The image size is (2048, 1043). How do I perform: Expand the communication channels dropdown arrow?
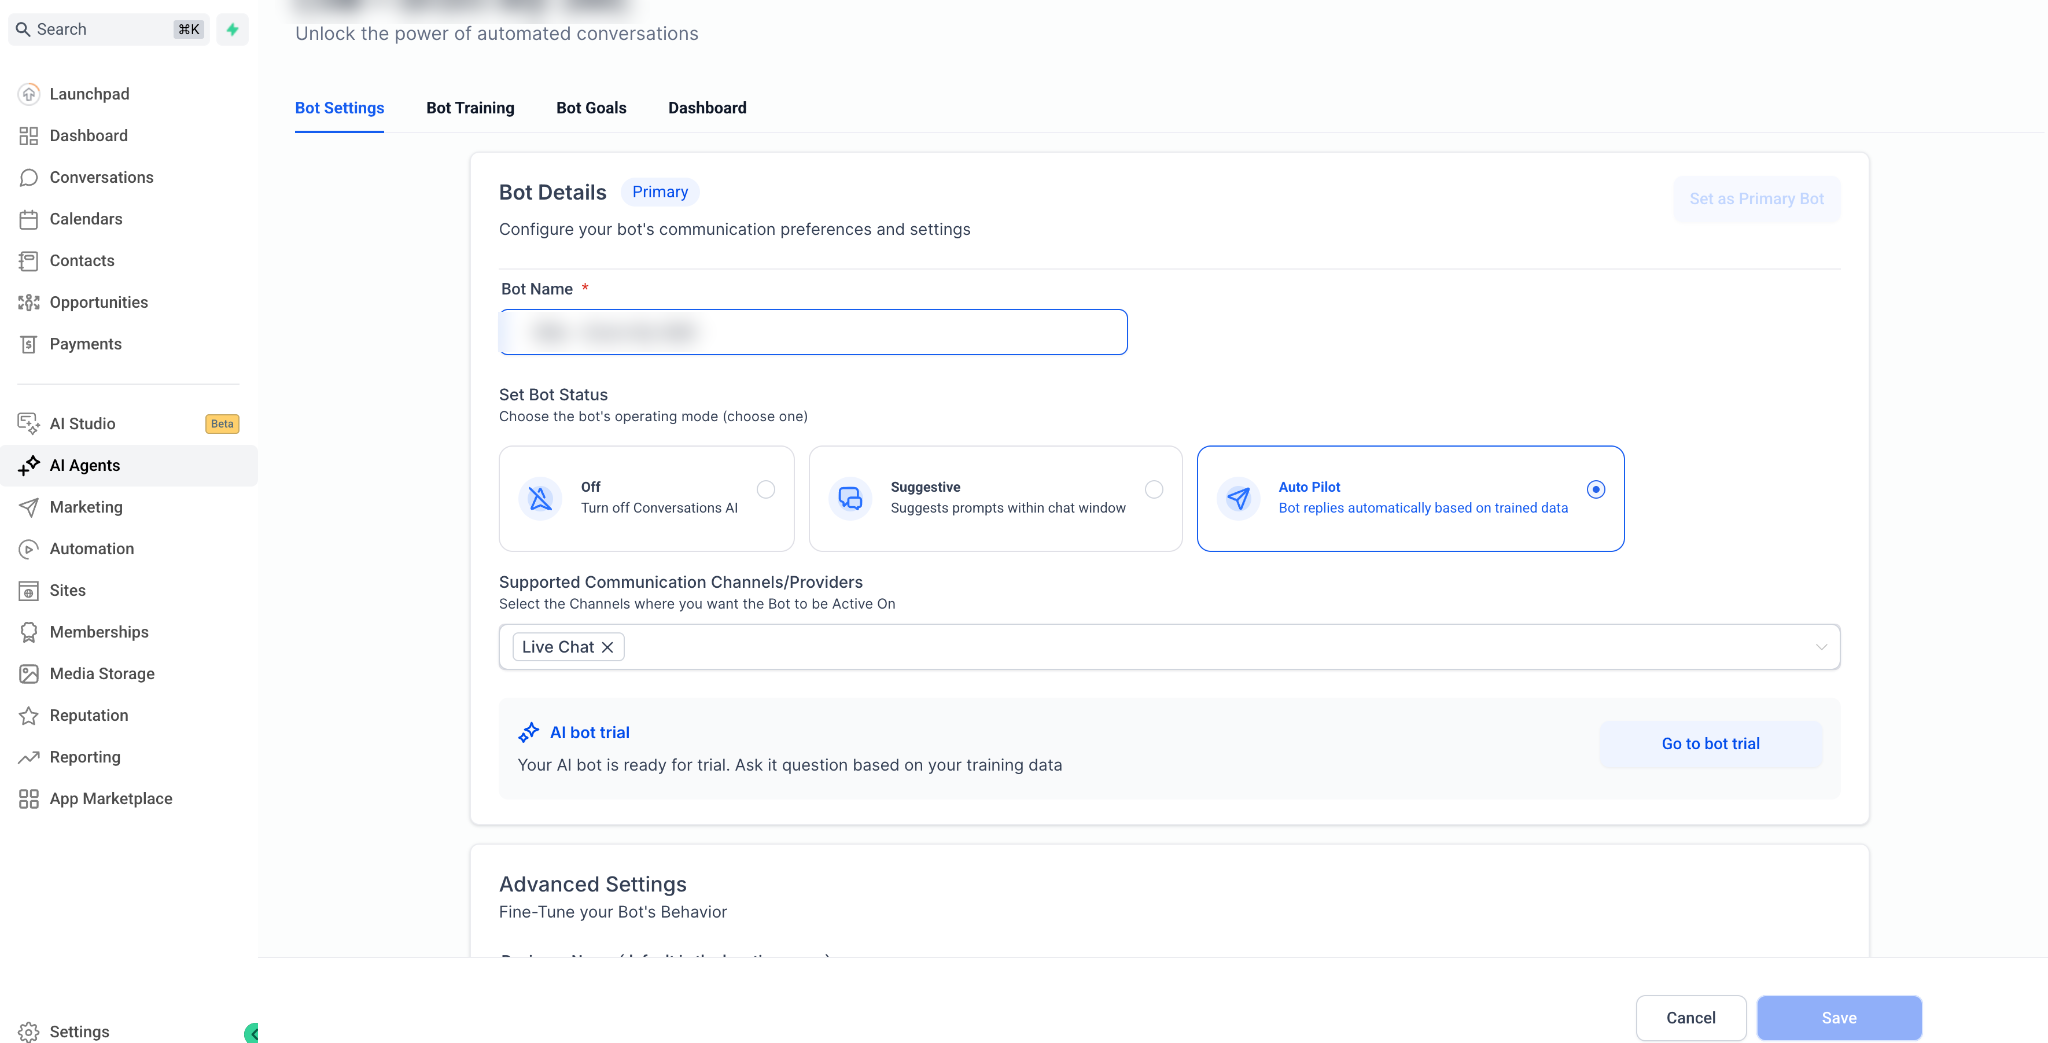point(1821,647)
